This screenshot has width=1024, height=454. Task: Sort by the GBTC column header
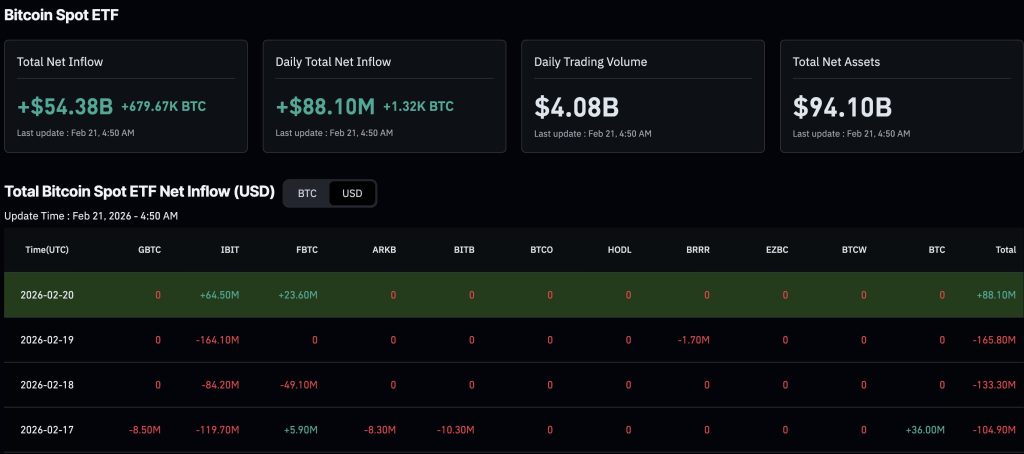tap(149, 249)
